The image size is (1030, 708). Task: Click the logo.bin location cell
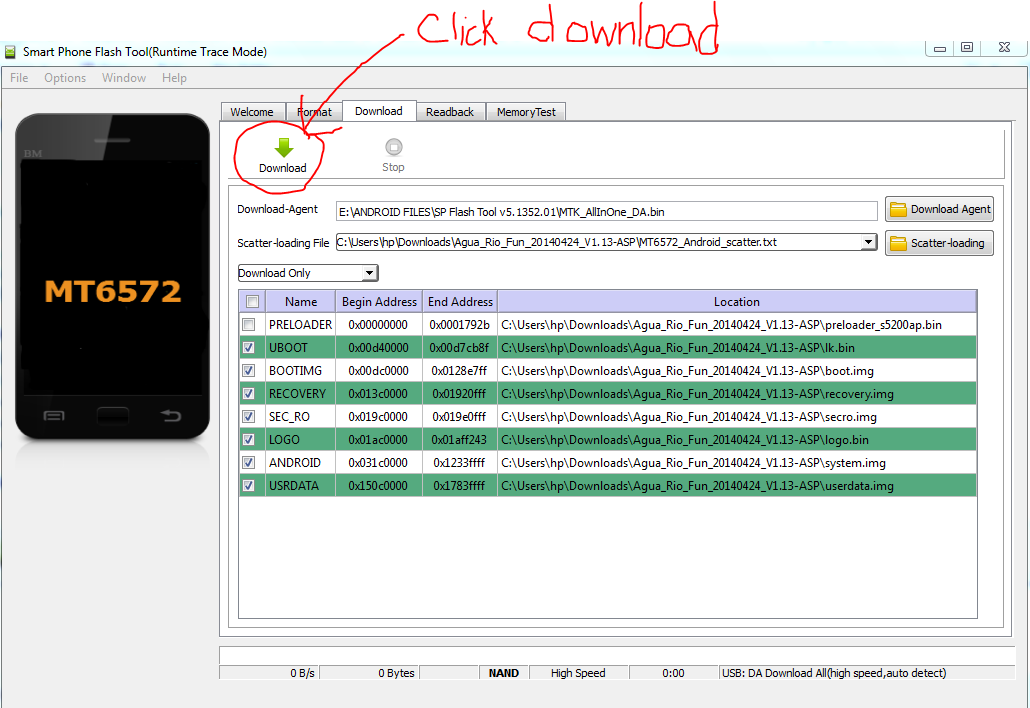tap(736, 439)
